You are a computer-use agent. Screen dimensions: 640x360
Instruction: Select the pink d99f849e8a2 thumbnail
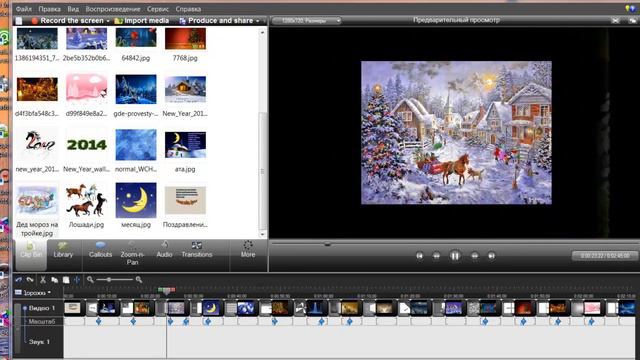(x=87, y=89)
